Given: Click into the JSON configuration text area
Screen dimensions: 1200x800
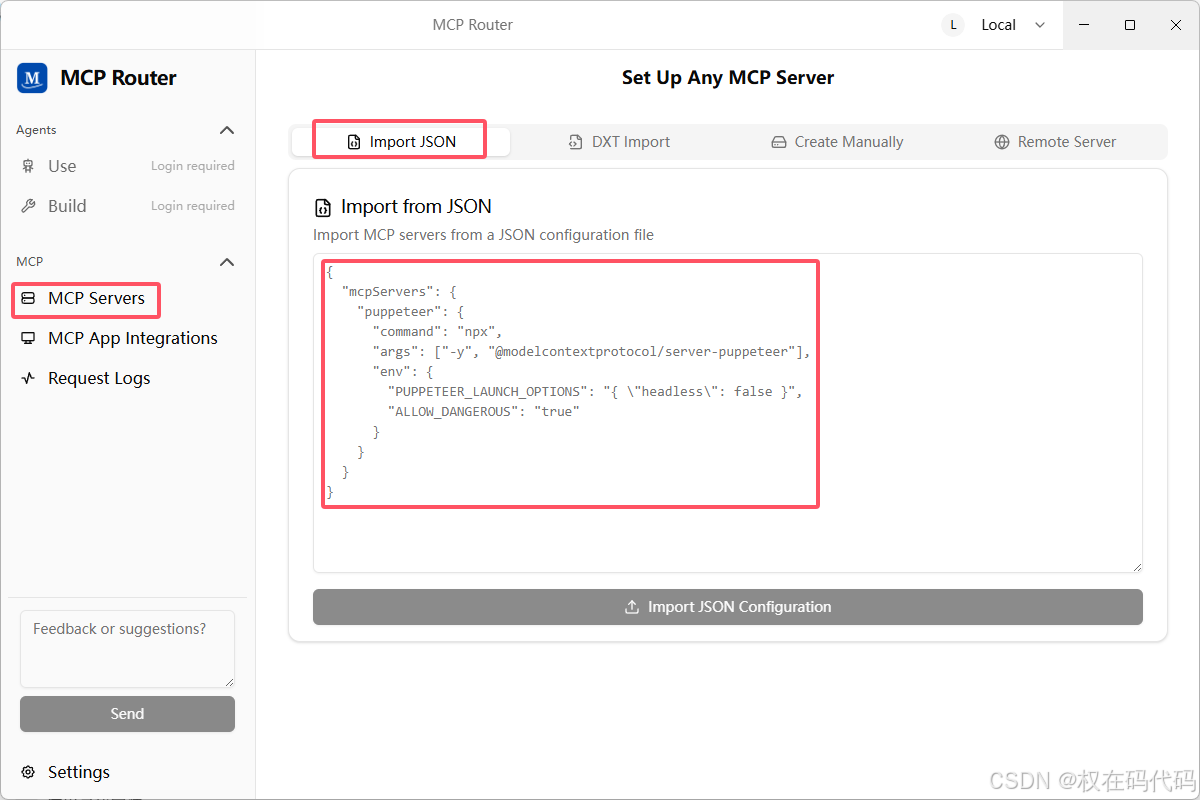Looking at the screenshot, I should point(728,413).
